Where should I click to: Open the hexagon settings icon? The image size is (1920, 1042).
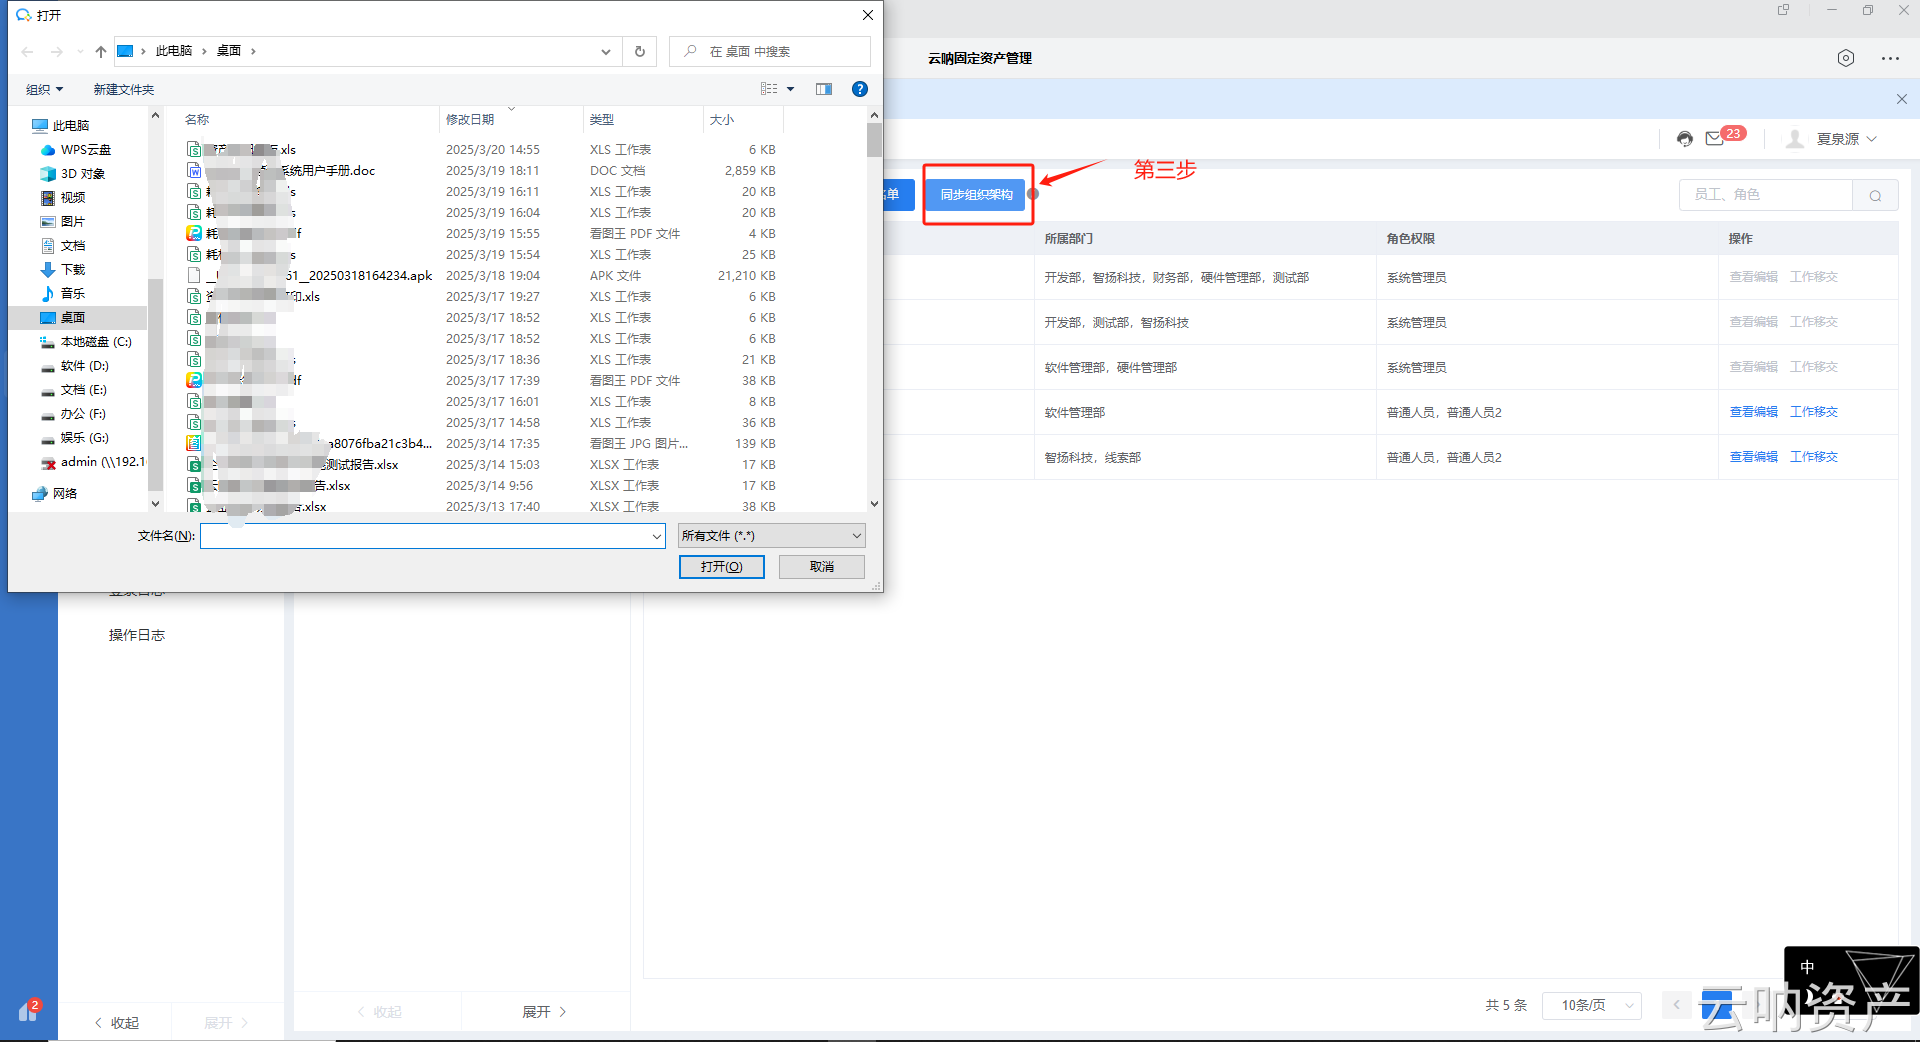(x=1846, y=58)
